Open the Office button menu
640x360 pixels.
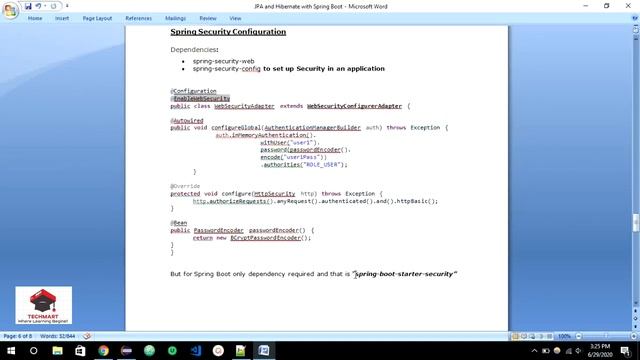point(10,10)
